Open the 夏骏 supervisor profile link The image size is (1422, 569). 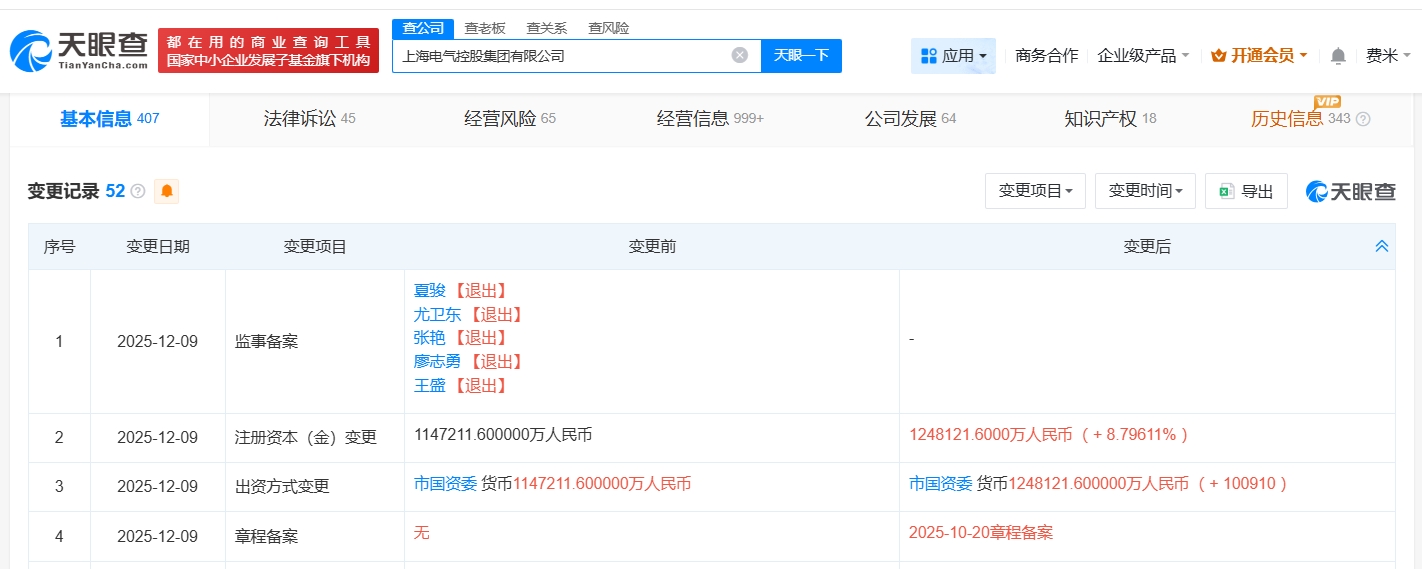point(429,290)
